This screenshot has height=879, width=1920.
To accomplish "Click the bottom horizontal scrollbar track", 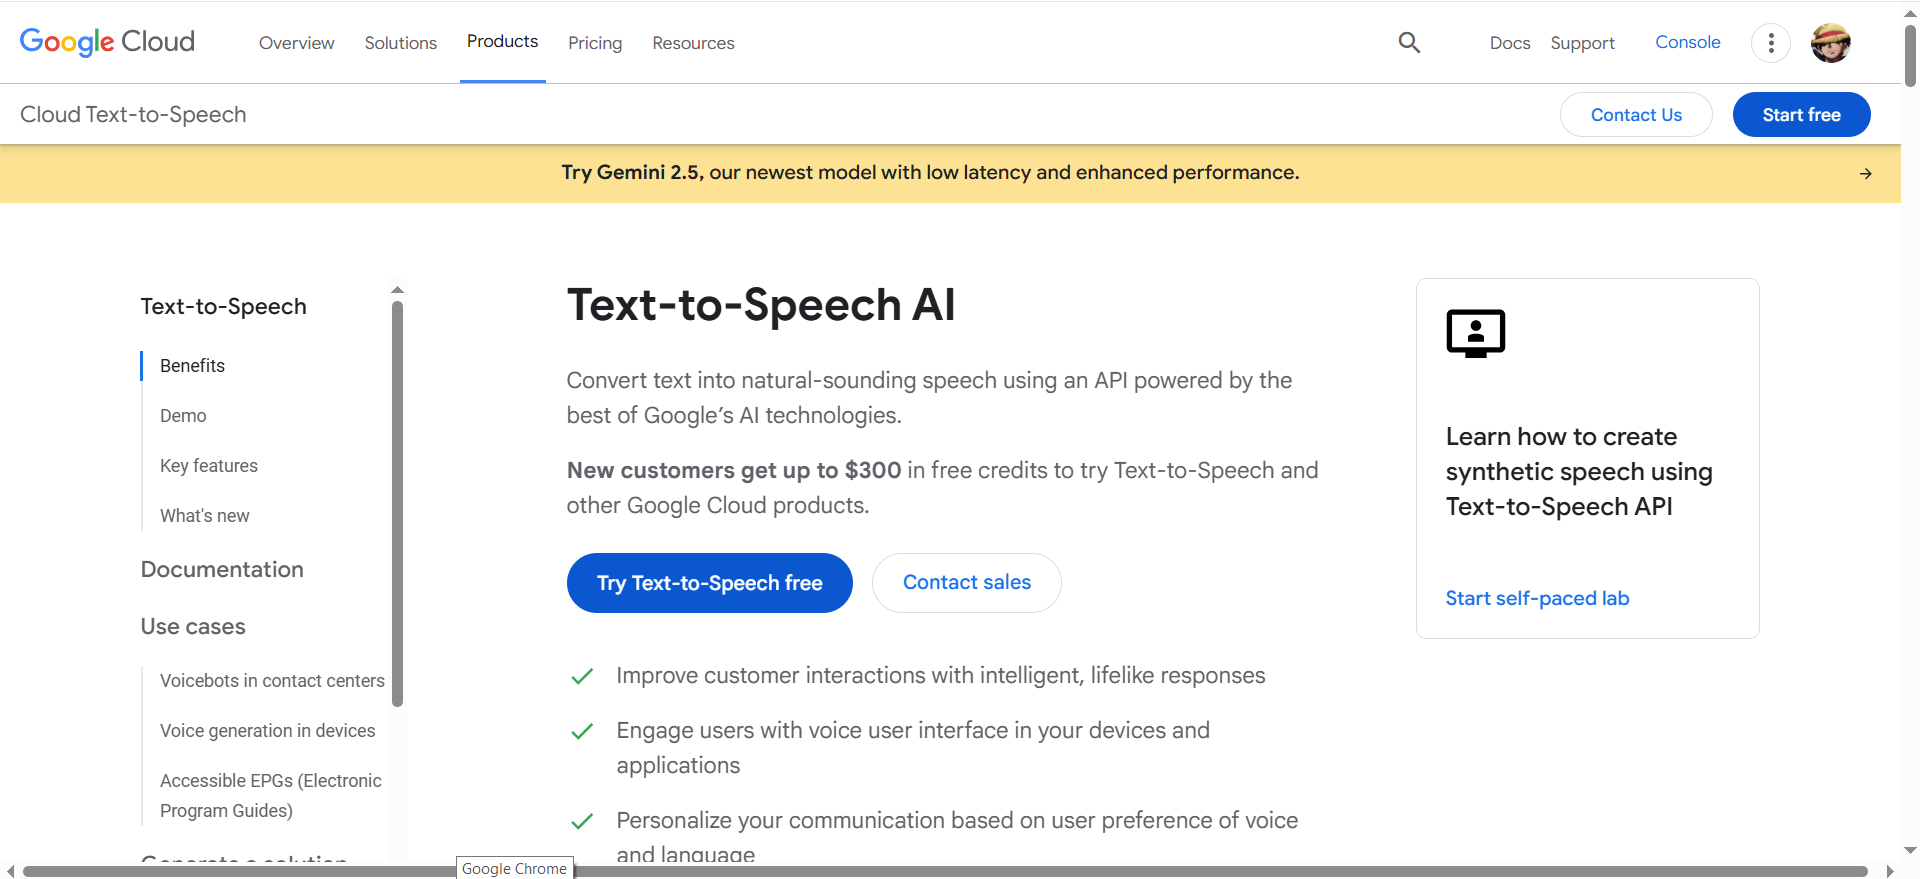I will [945, 871].
